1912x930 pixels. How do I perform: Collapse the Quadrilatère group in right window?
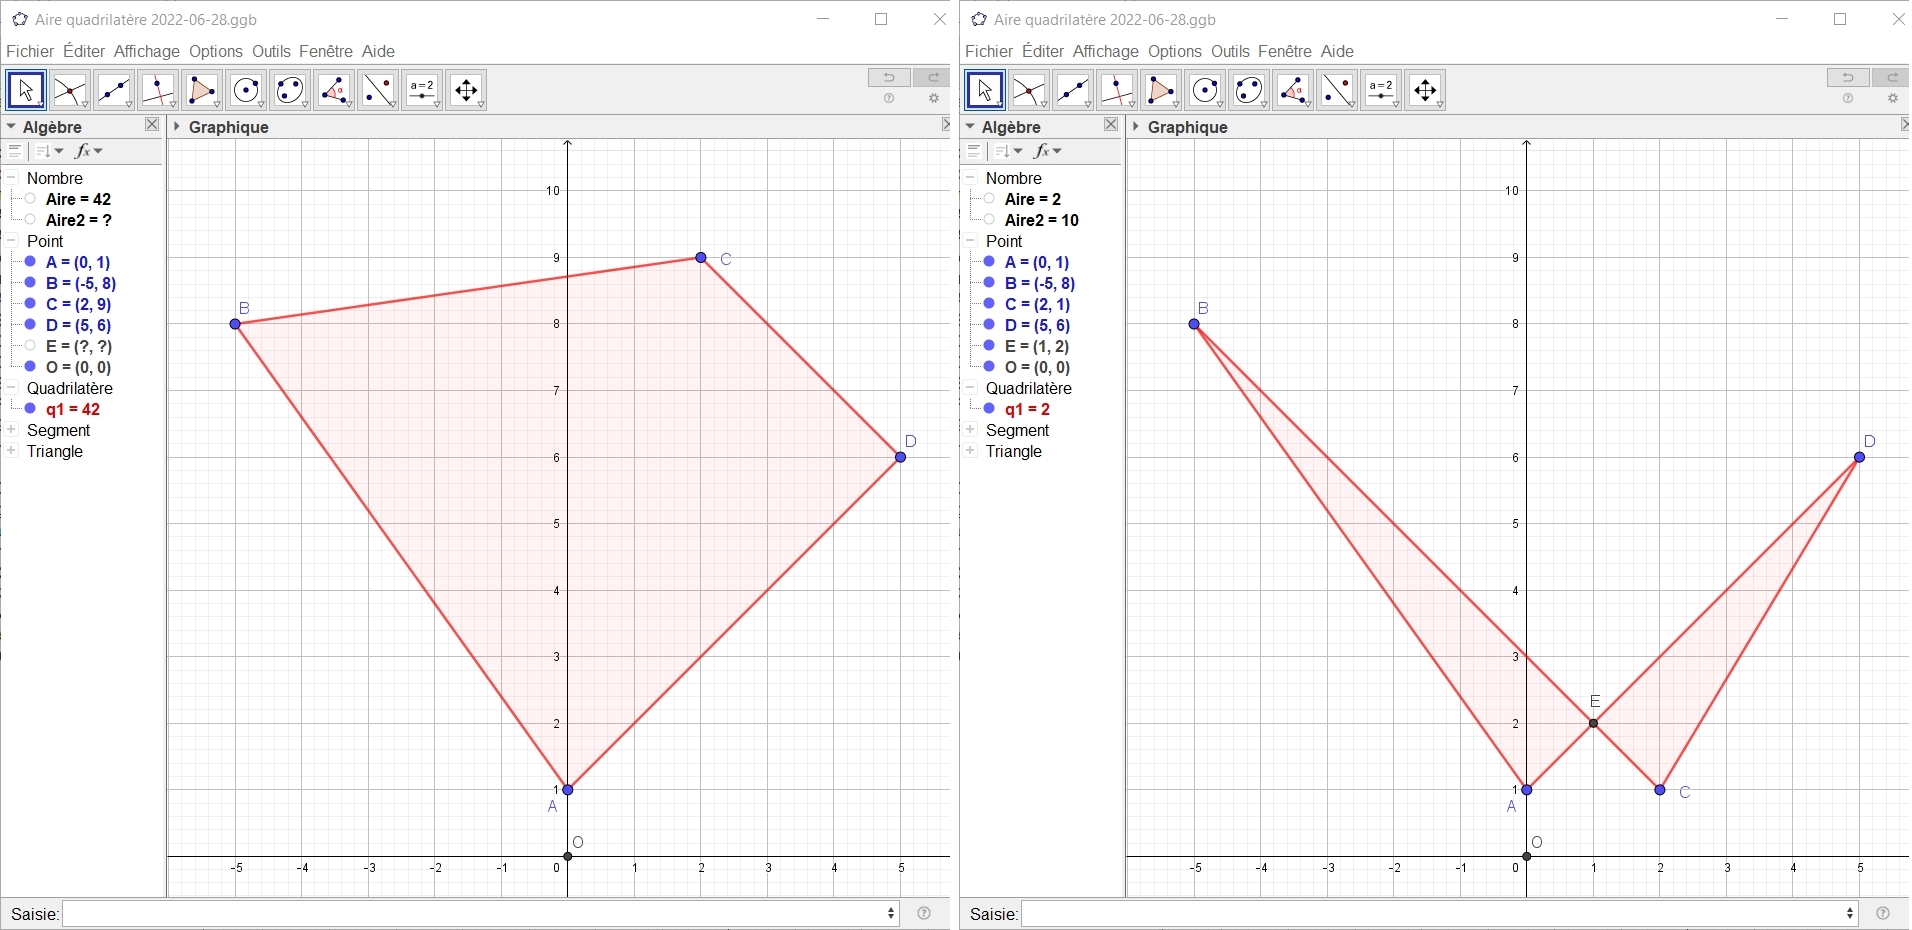tap(971, 388)
